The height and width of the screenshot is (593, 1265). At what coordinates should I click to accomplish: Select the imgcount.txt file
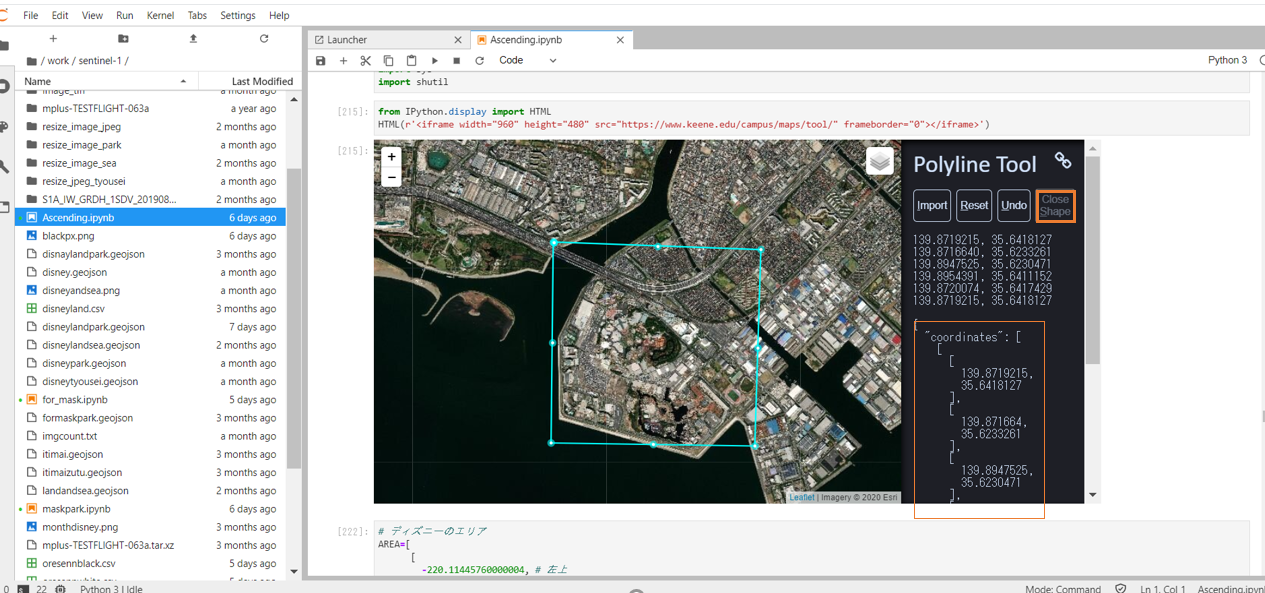[150, 436]
